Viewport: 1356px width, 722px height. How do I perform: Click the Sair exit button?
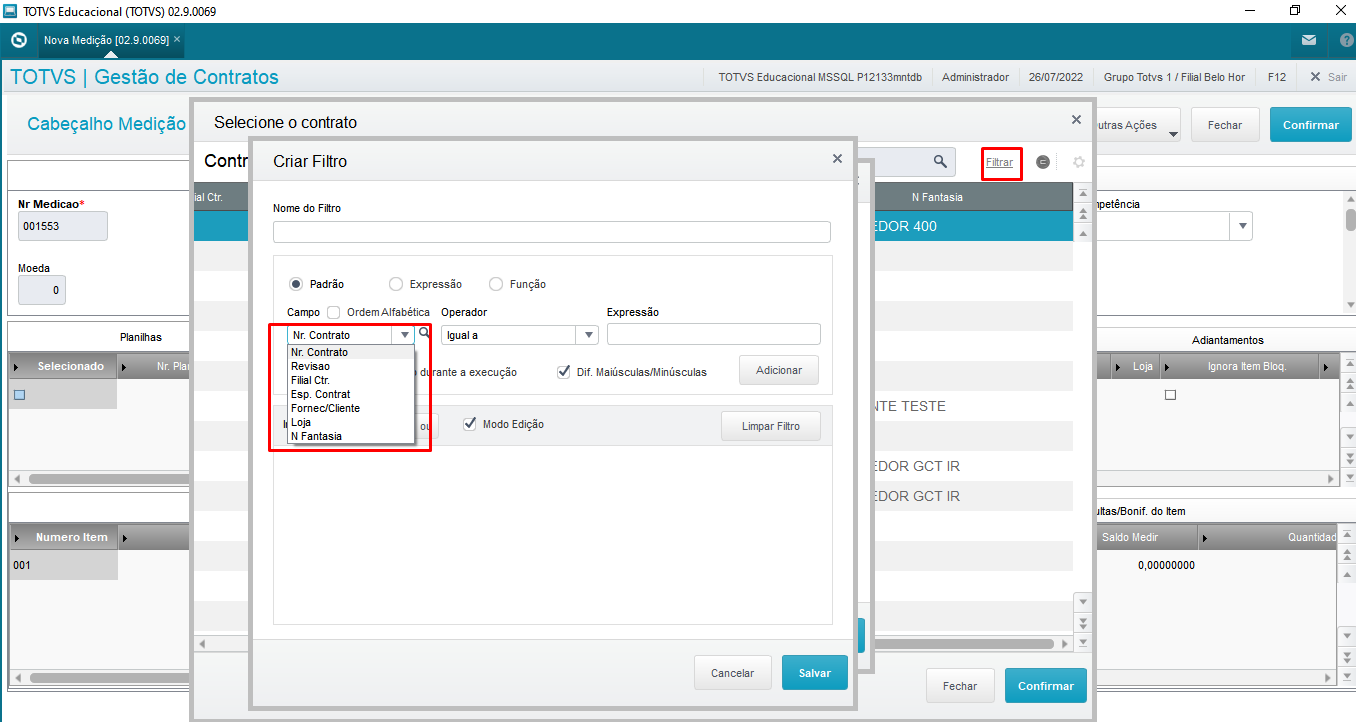(x=1328, y=77)
